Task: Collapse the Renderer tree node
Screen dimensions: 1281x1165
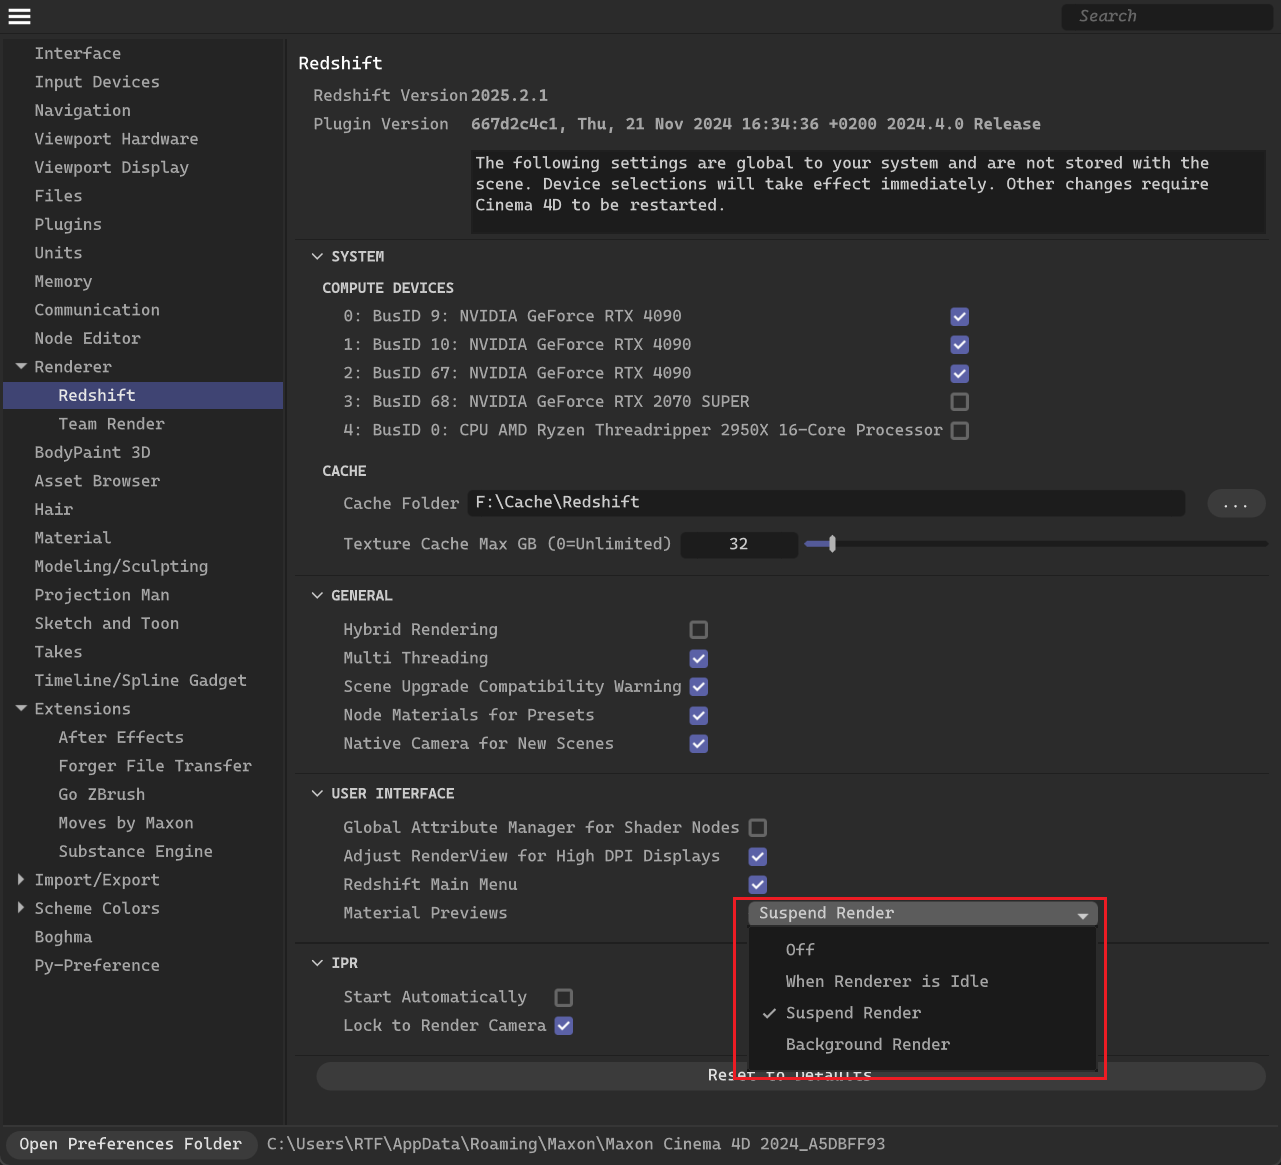Action: [21, 367]
